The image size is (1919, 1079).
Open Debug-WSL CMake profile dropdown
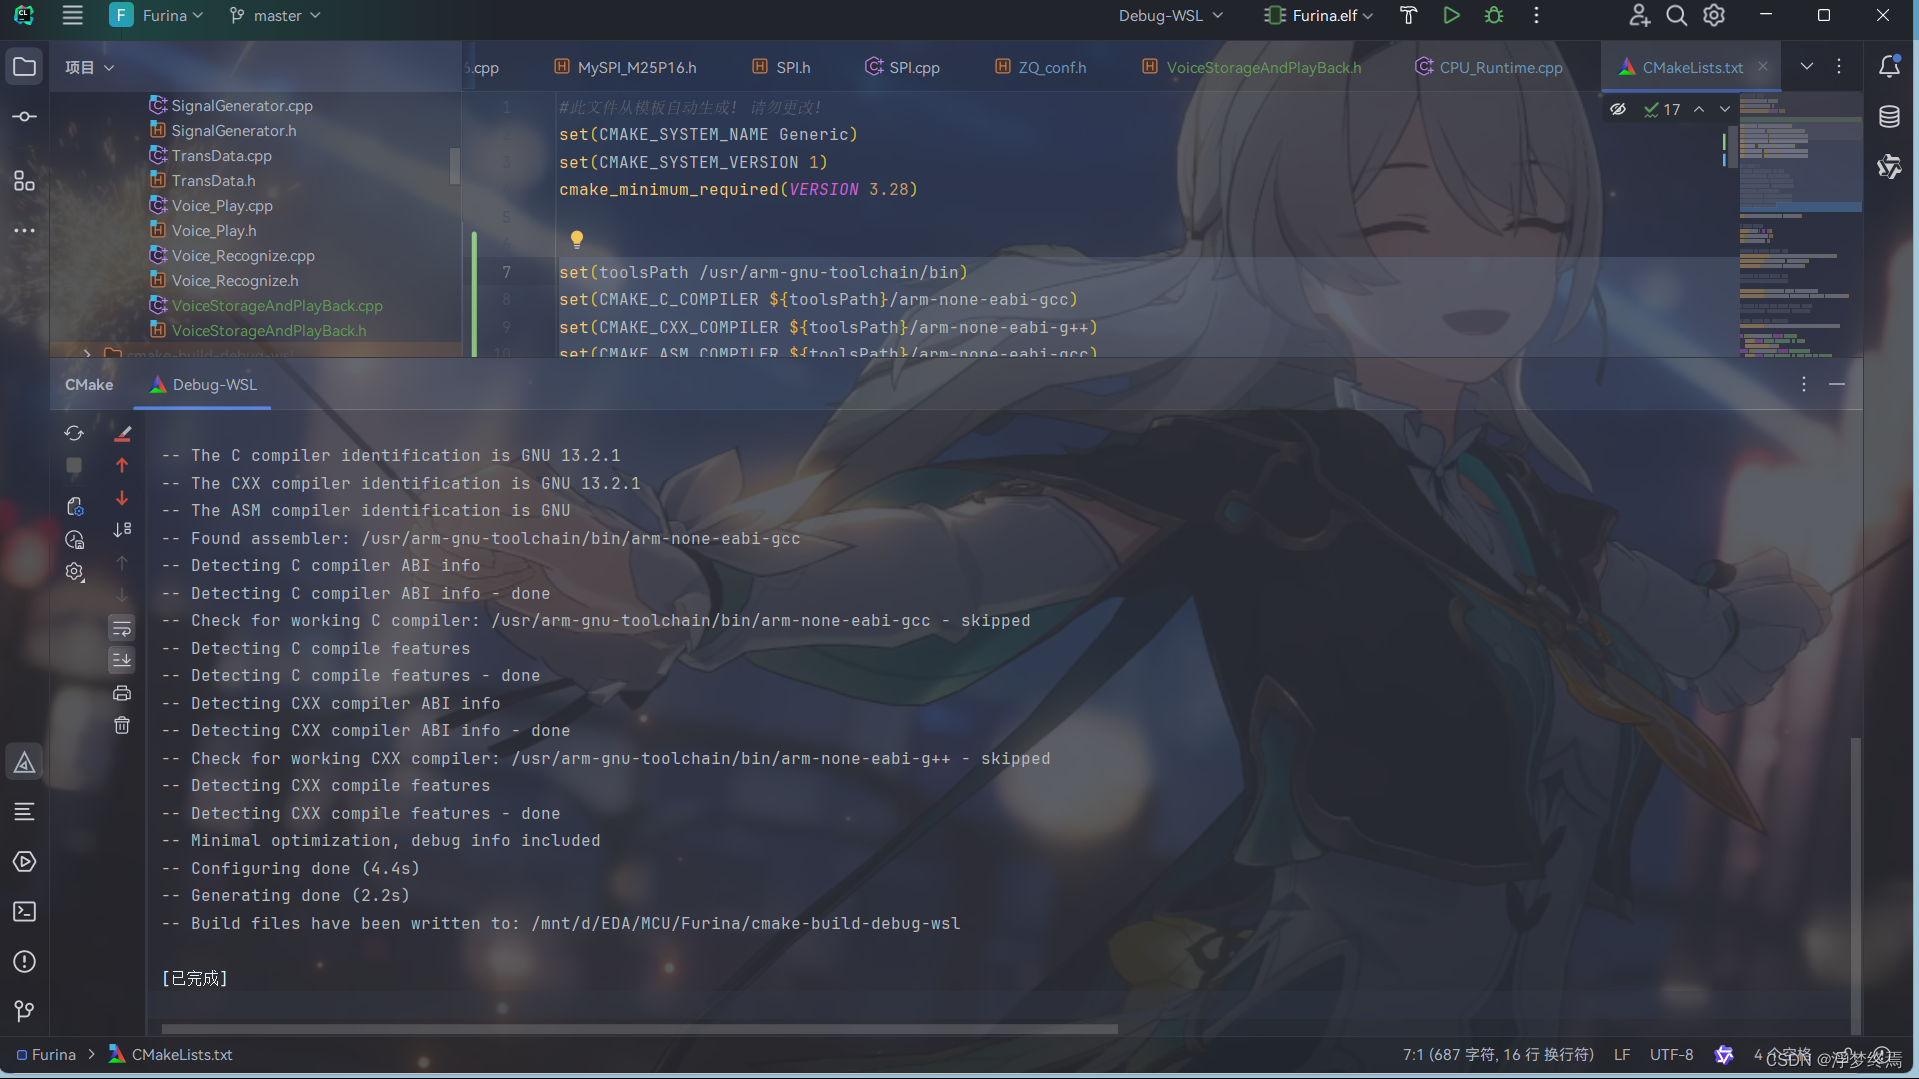point(1171,15)
